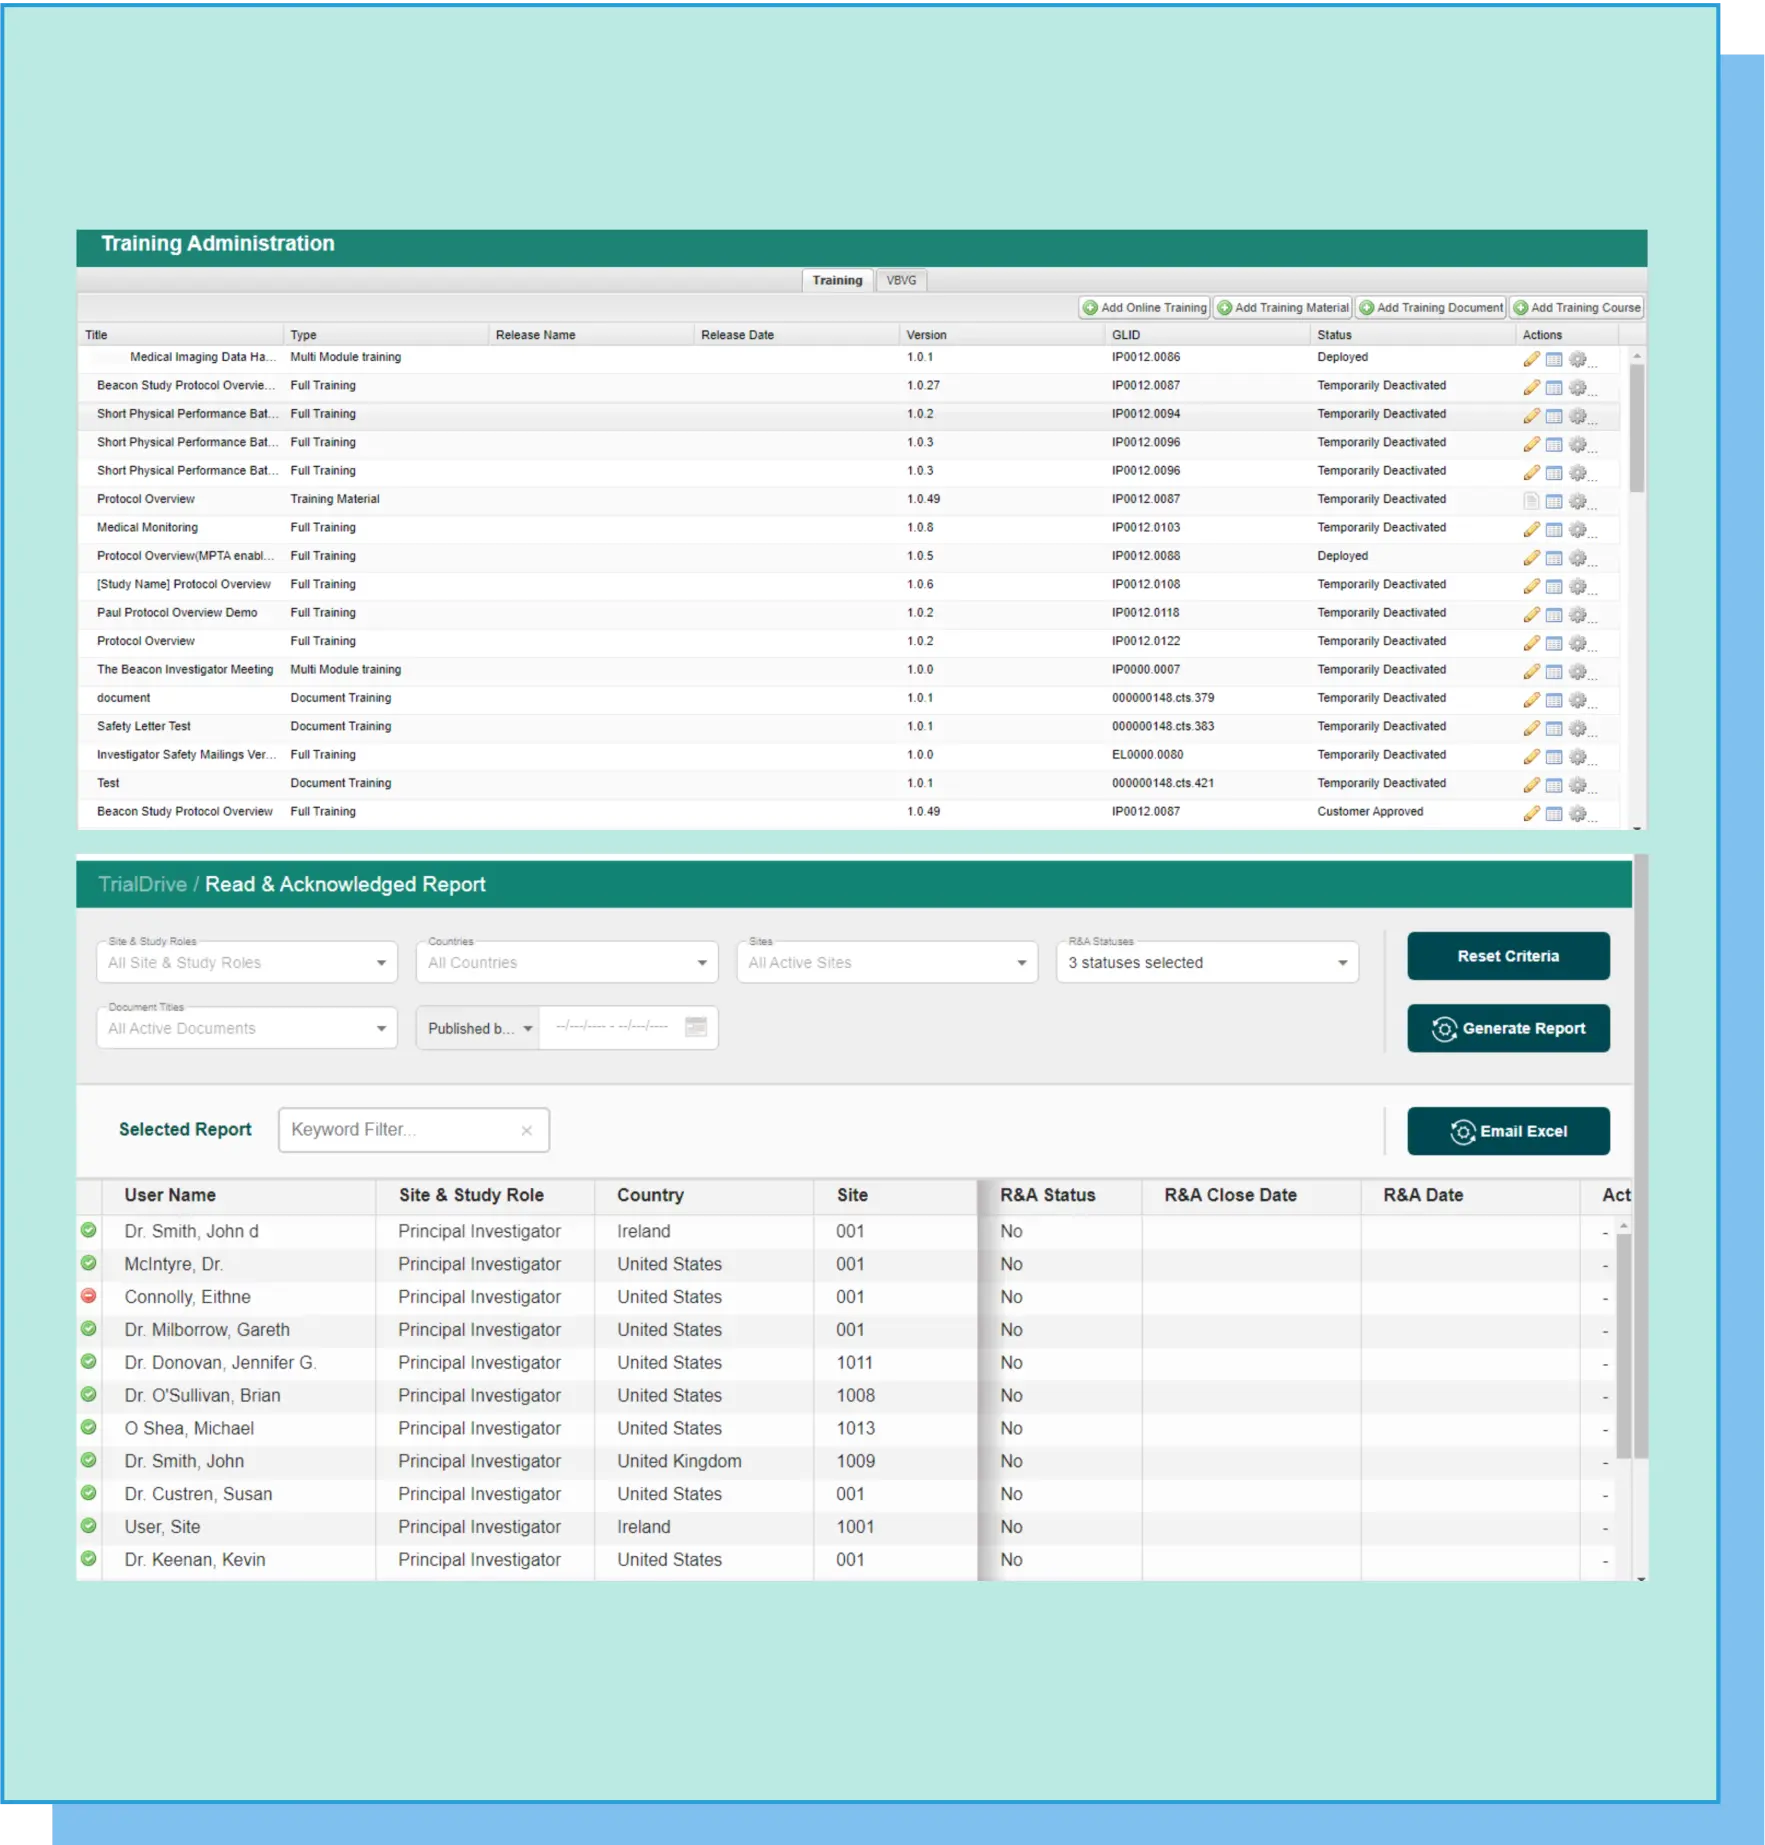Expand the Site & Study Roles dropdown
Viewport: 1765px width, 1845px height.
(x=381, y=963)
